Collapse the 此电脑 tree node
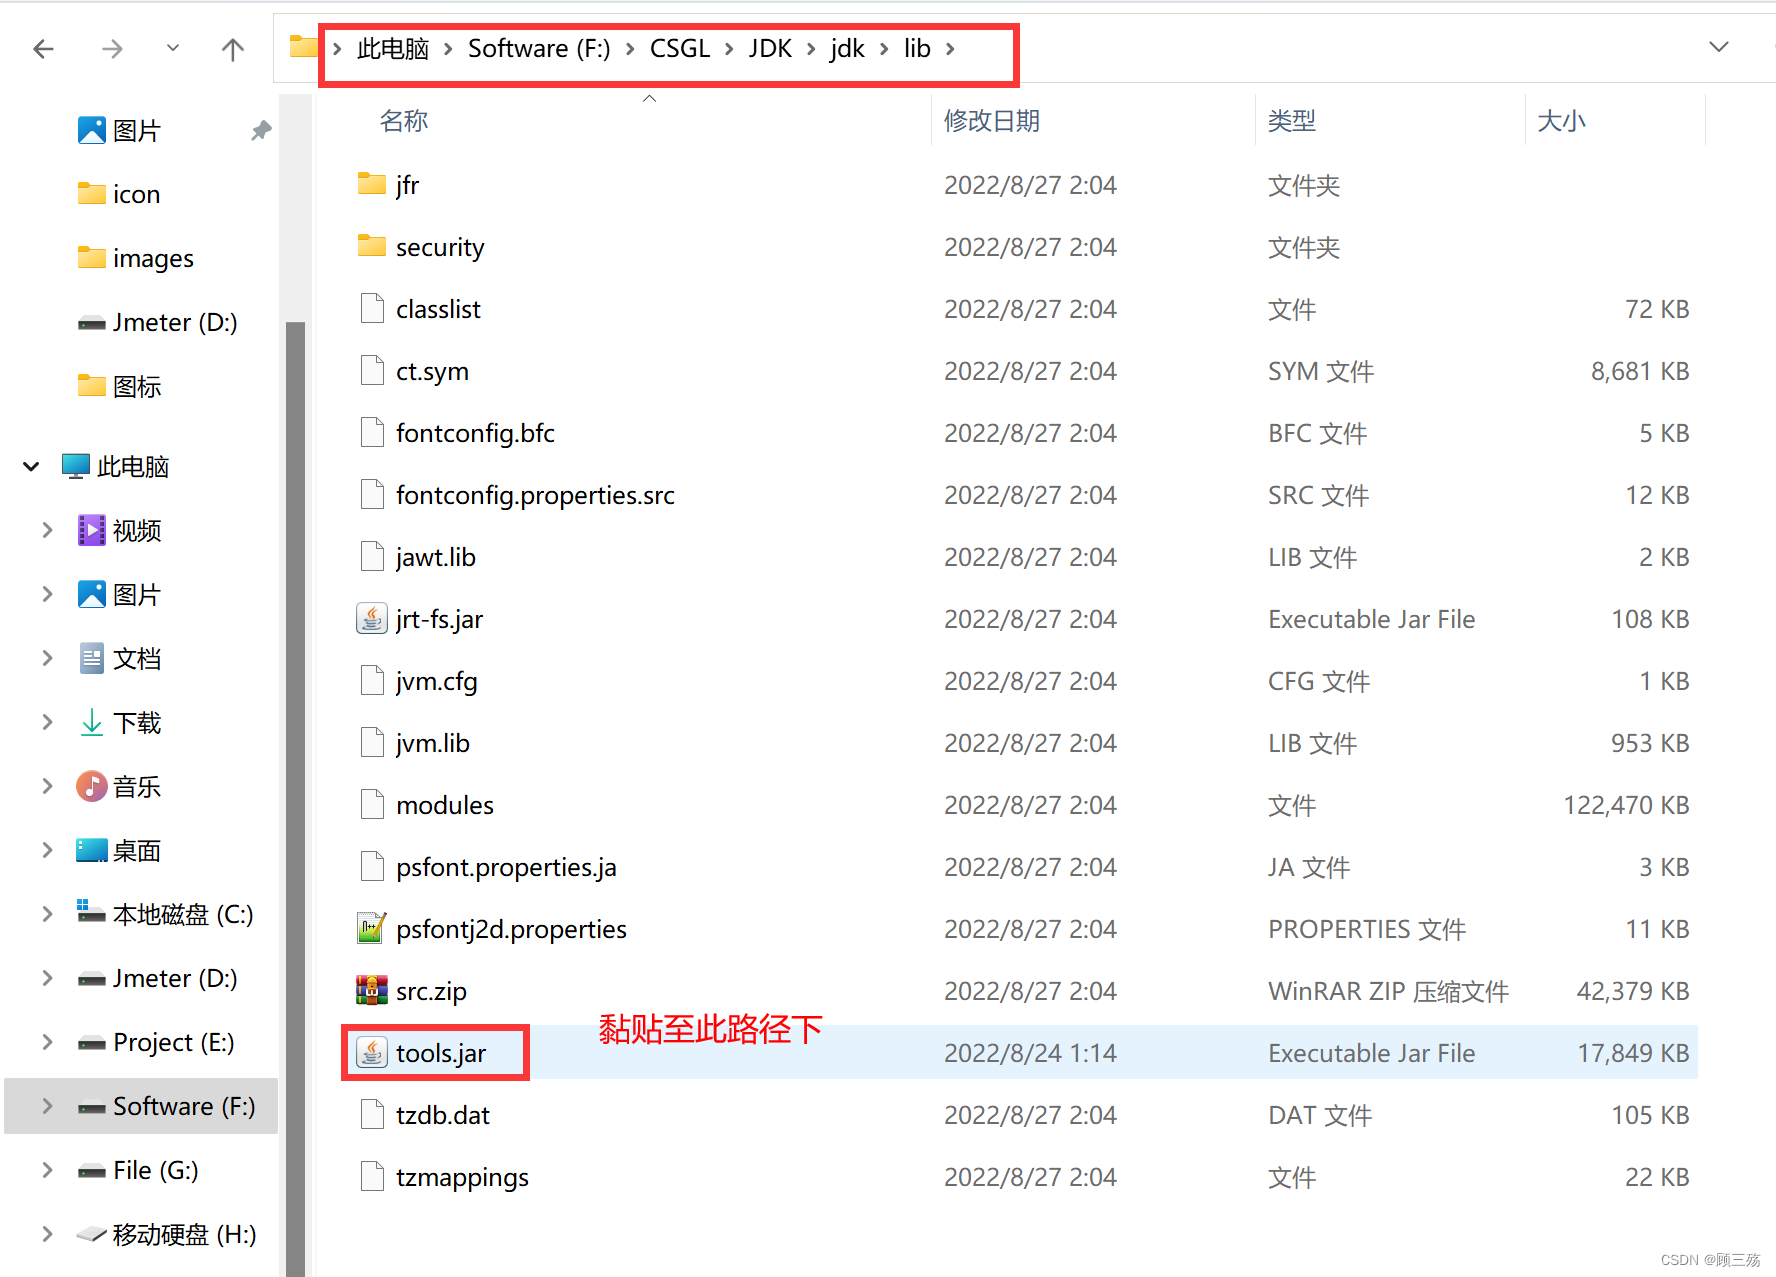The height and width of the screenshot is (1277, 1776). pos(31,466)
